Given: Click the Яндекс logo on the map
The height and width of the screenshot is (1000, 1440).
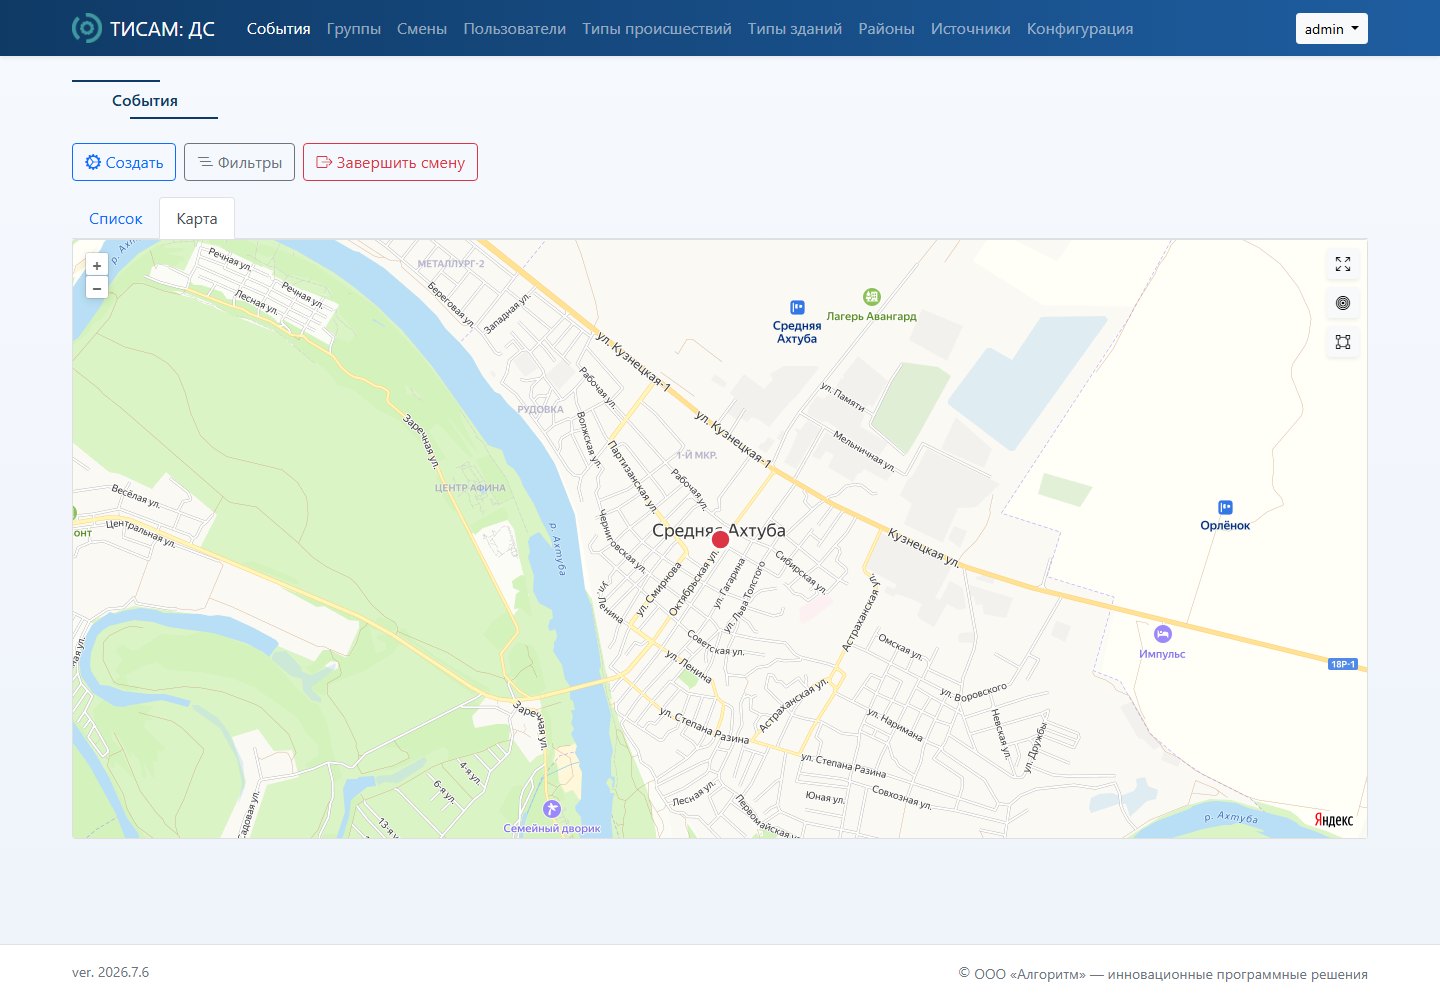Looking at the screenshot, I should click(1333, 820).
